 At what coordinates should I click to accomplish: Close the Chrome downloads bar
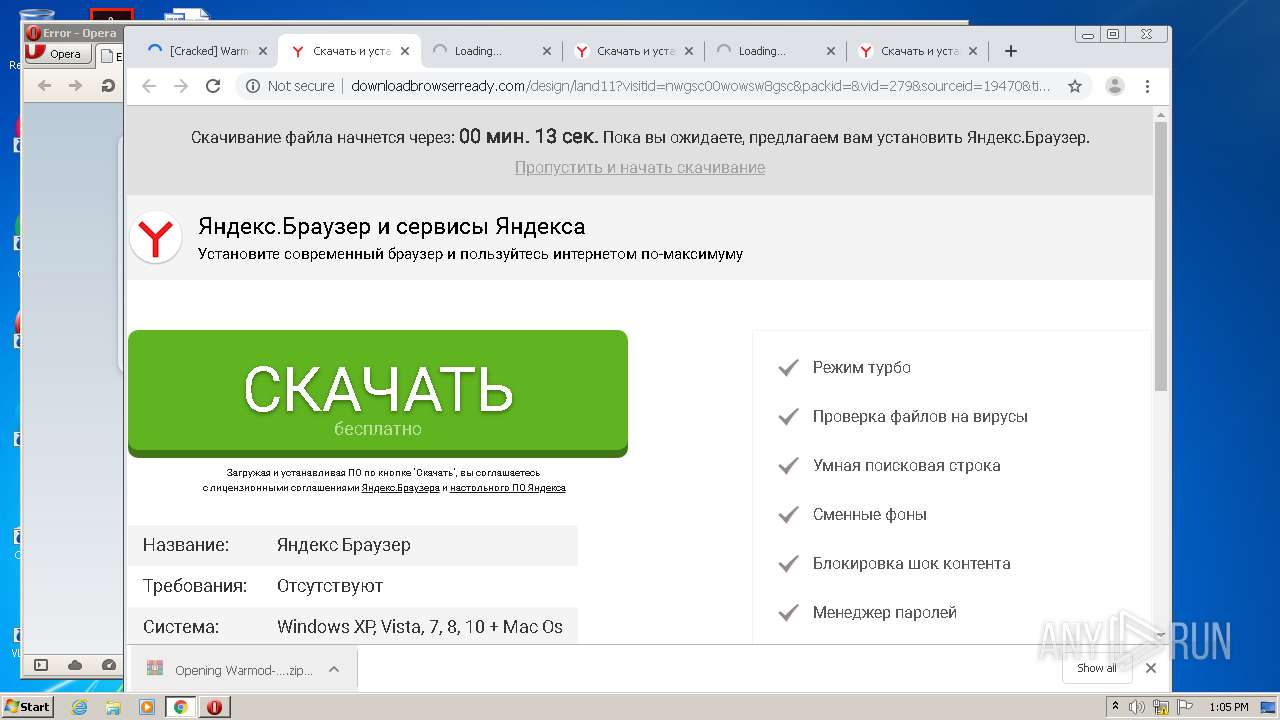coord(1151,668)
